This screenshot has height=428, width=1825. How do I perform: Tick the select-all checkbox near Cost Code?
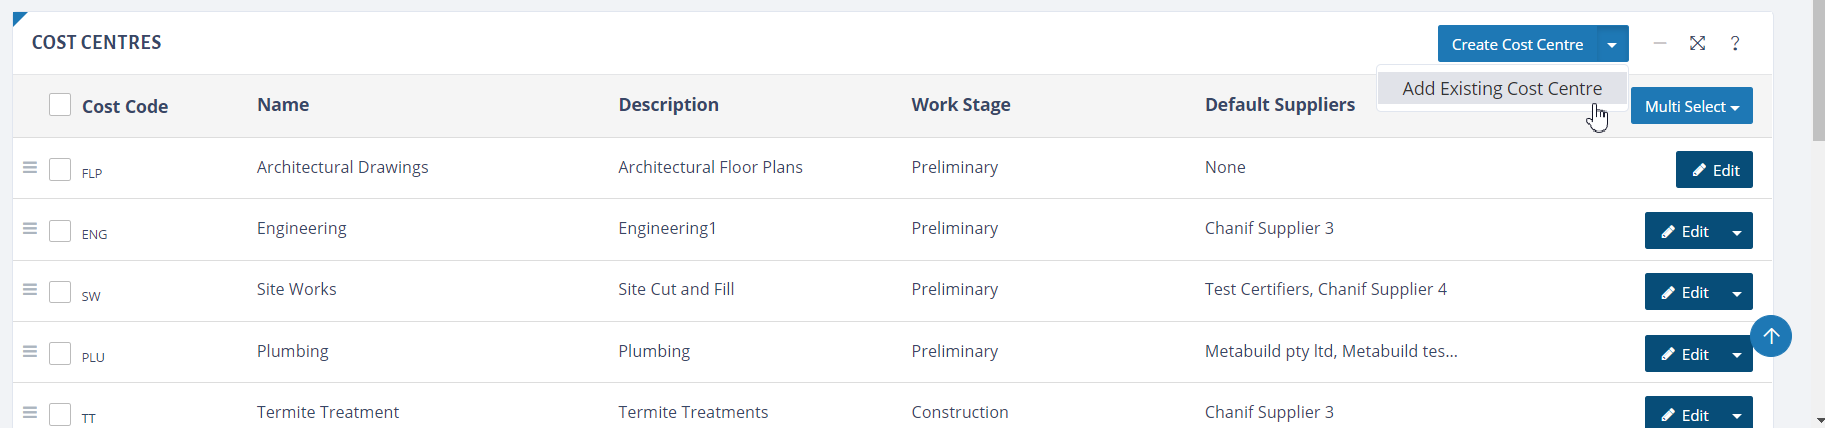click(x=60, y=104)
